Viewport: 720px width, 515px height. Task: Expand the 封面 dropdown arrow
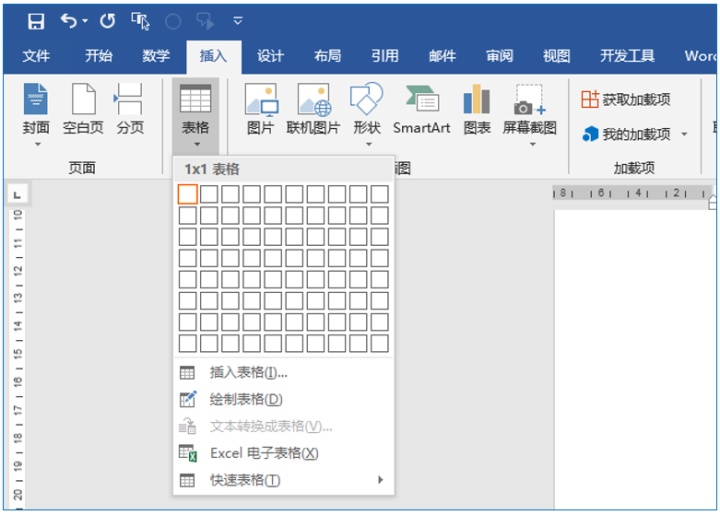(38, 144)
